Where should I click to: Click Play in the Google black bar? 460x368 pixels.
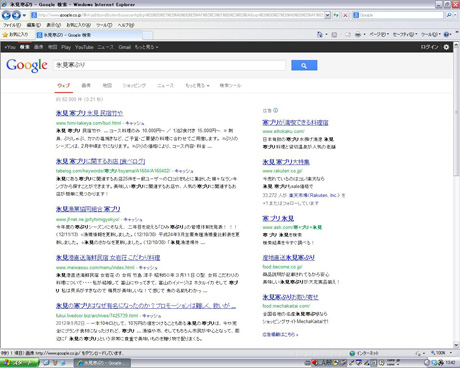(66, 47)
